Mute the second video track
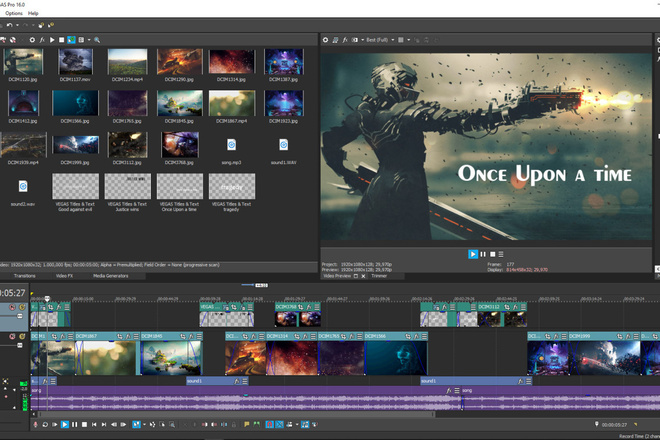This screenshot has width=660, height=440. pyautogui.click(x=12, y=336)
